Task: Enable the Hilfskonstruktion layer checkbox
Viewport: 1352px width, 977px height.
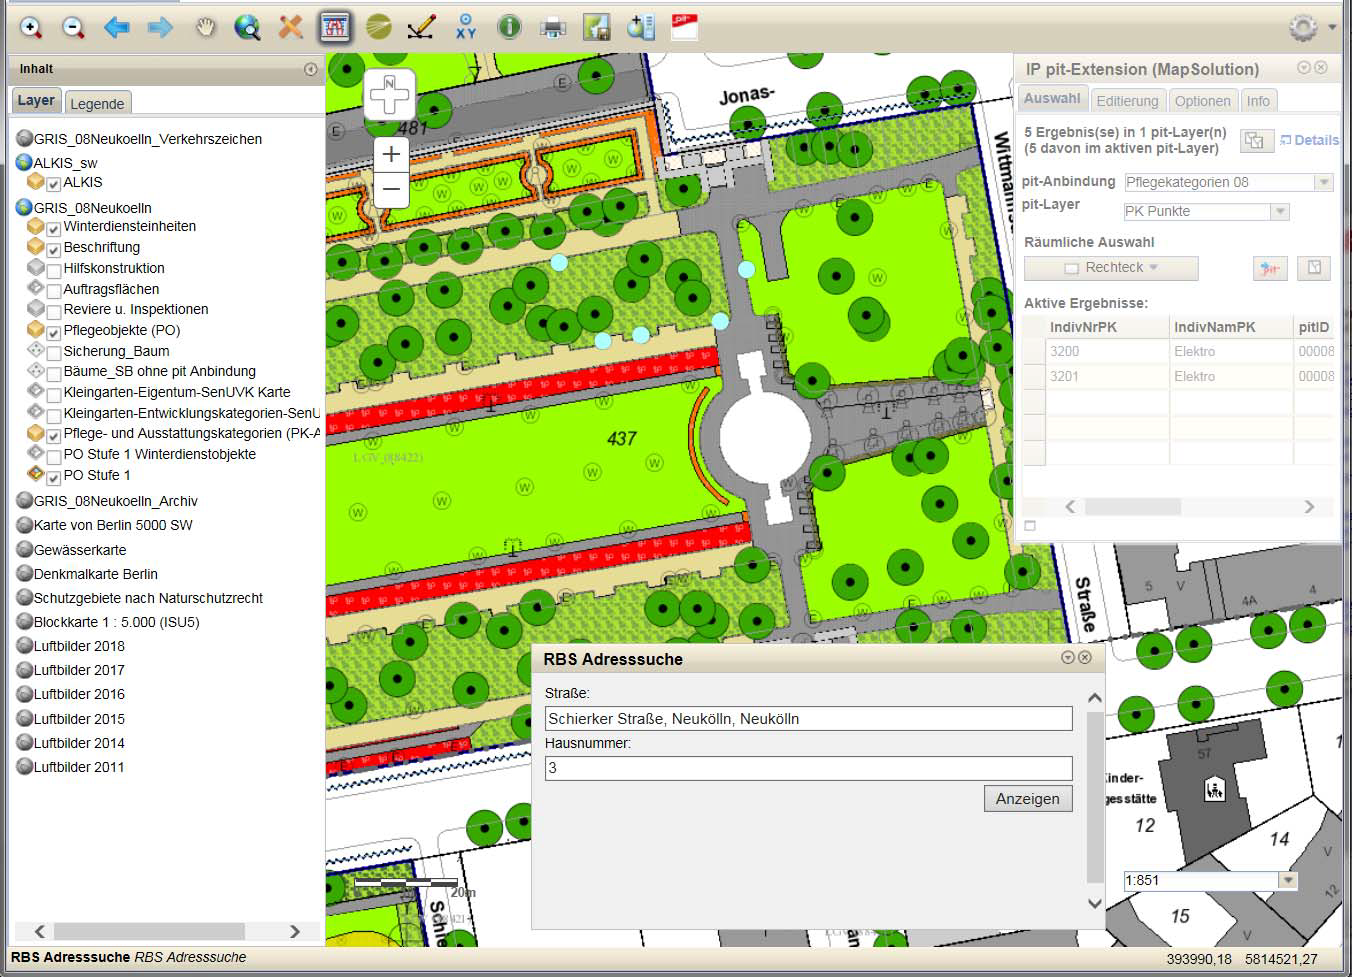Action: 54,270
